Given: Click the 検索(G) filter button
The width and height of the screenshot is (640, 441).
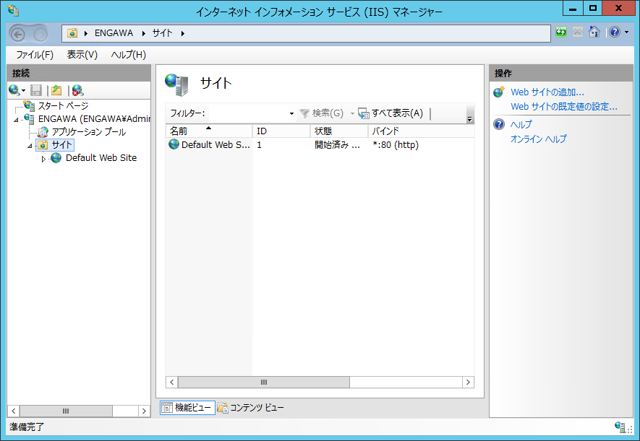Looking at the screenshot, I should coord(322,113).
